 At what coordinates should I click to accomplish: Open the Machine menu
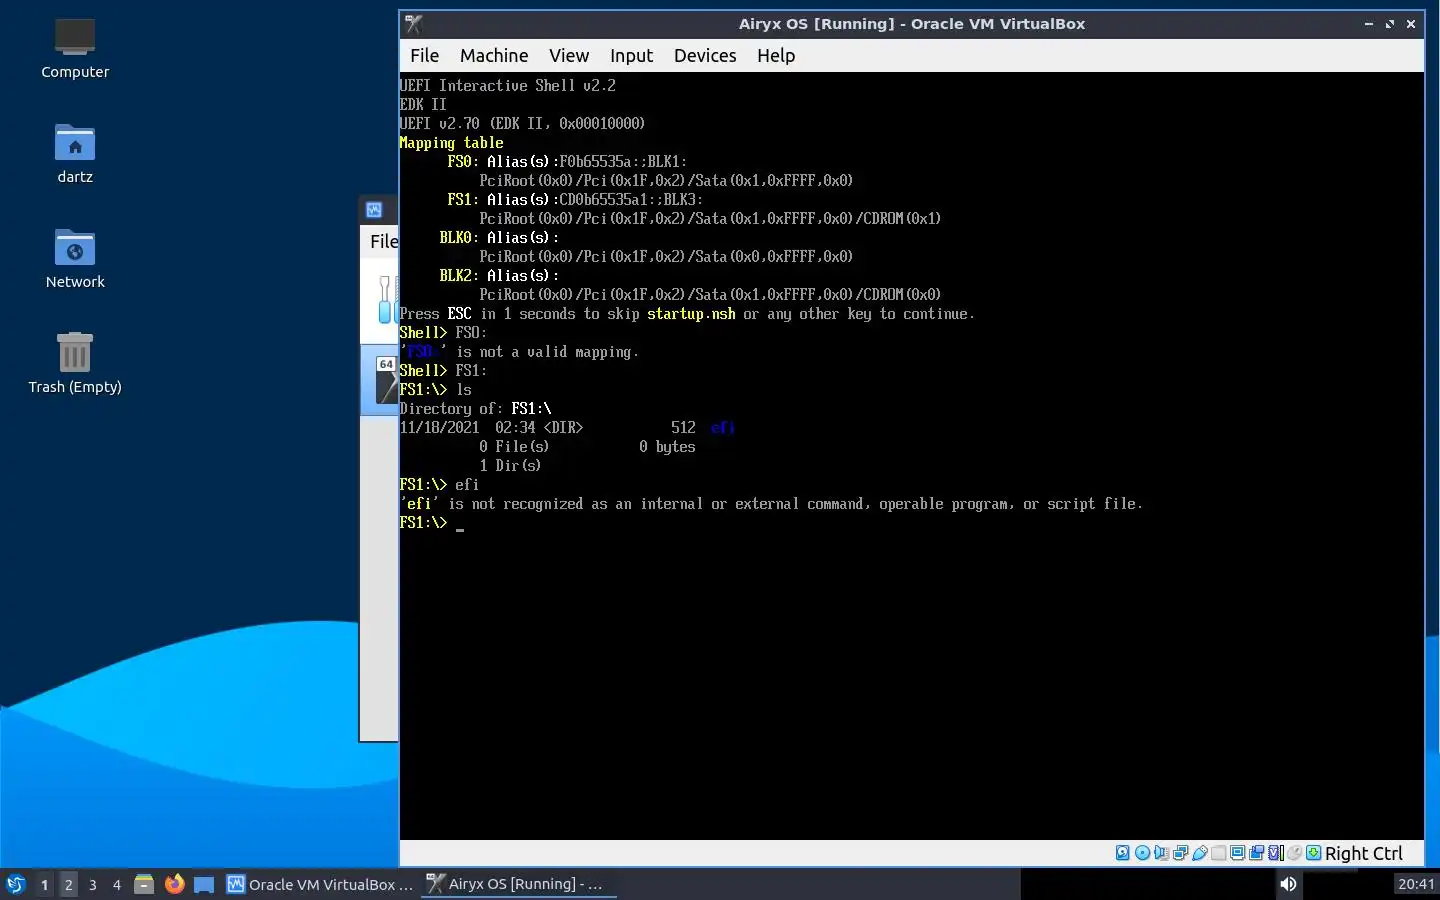click(494, 56)
